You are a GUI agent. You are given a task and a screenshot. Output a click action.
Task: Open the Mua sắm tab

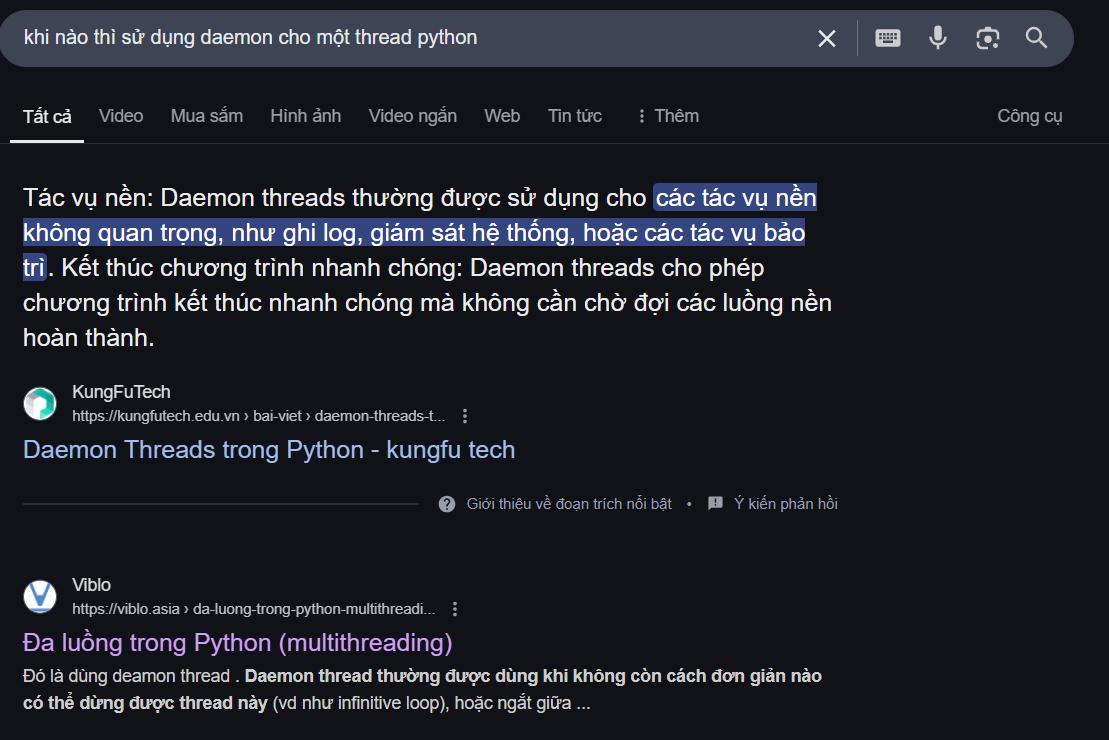coord(206,116)
